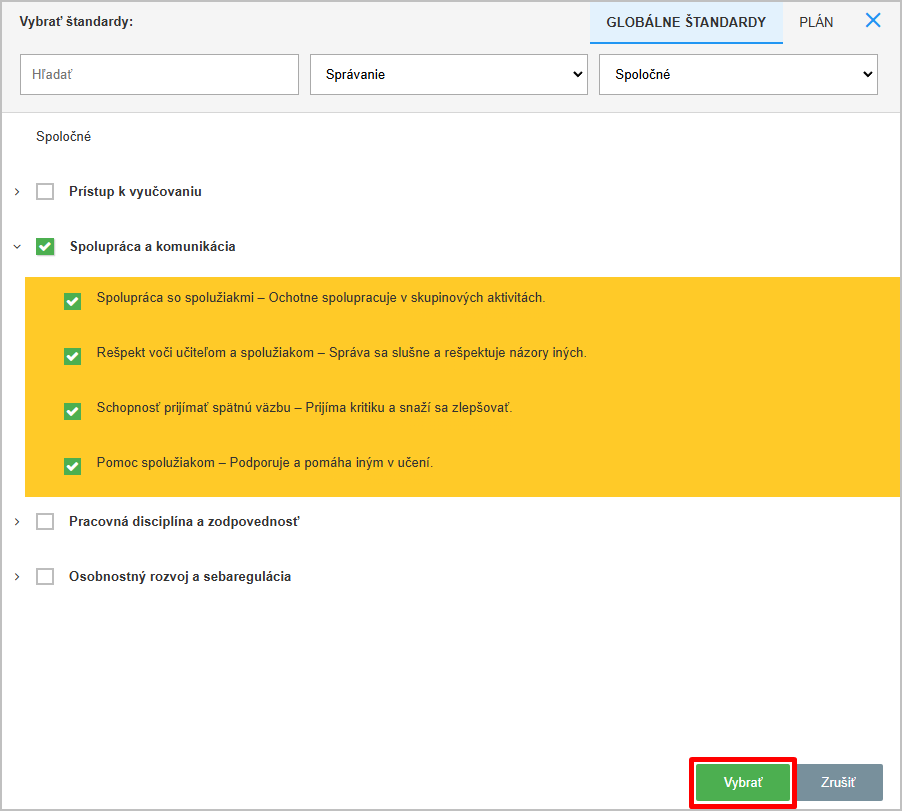Open the Správanie dropdown
This screenshot has width=902, height=811.
(x=448, y=75)
